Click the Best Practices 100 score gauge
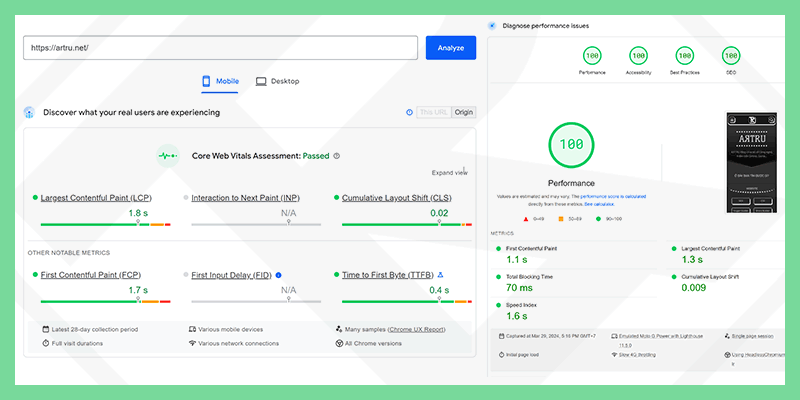800x400 pixels. (685, 56)
